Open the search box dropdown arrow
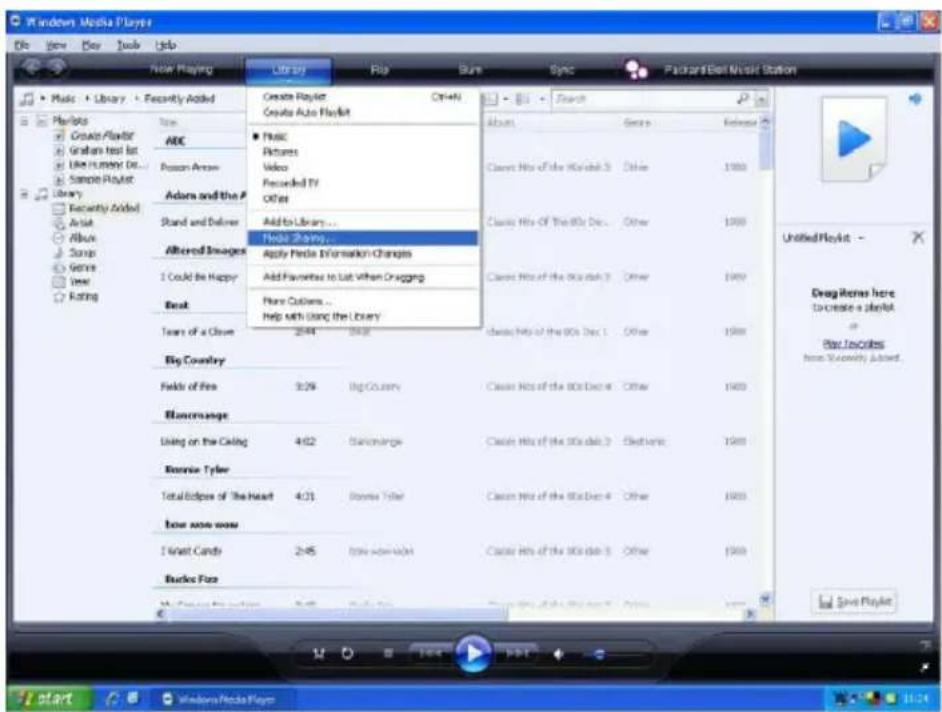942x712 pixels. pyautogui.click(x=761, y=99)
